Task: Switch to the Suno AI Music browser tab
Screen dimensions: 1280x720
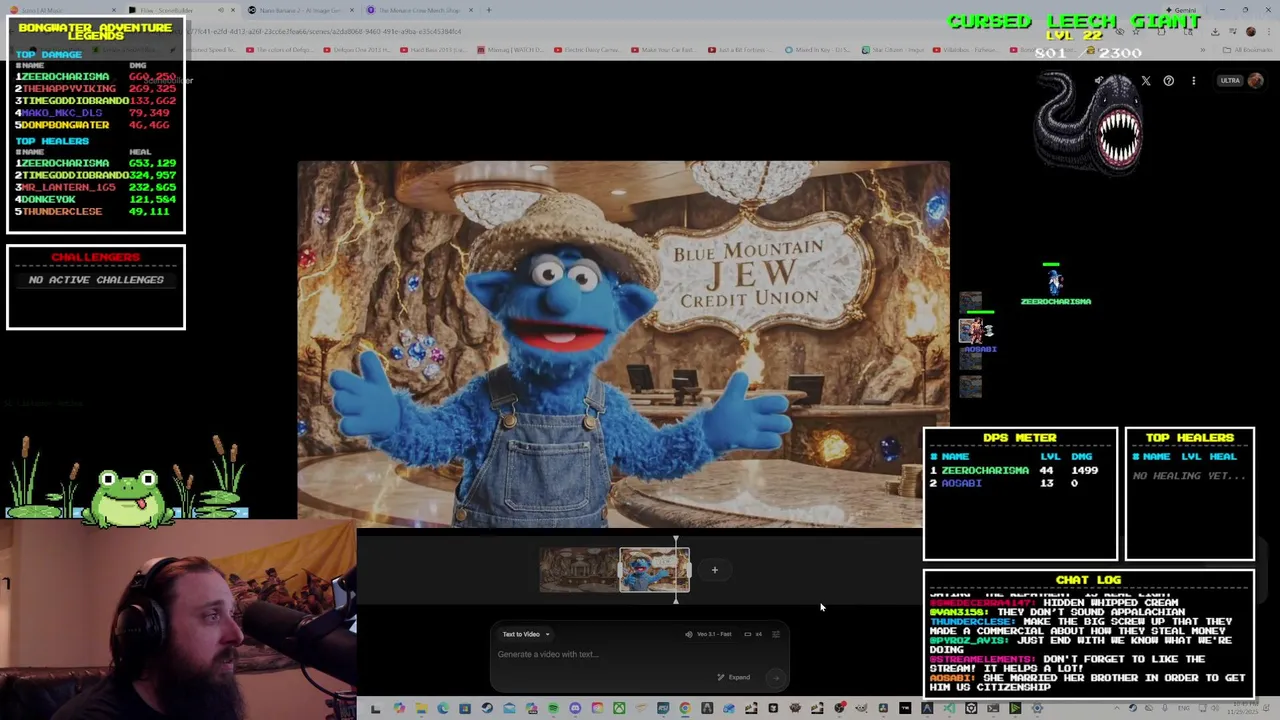Action: click(x=60, y=10)
